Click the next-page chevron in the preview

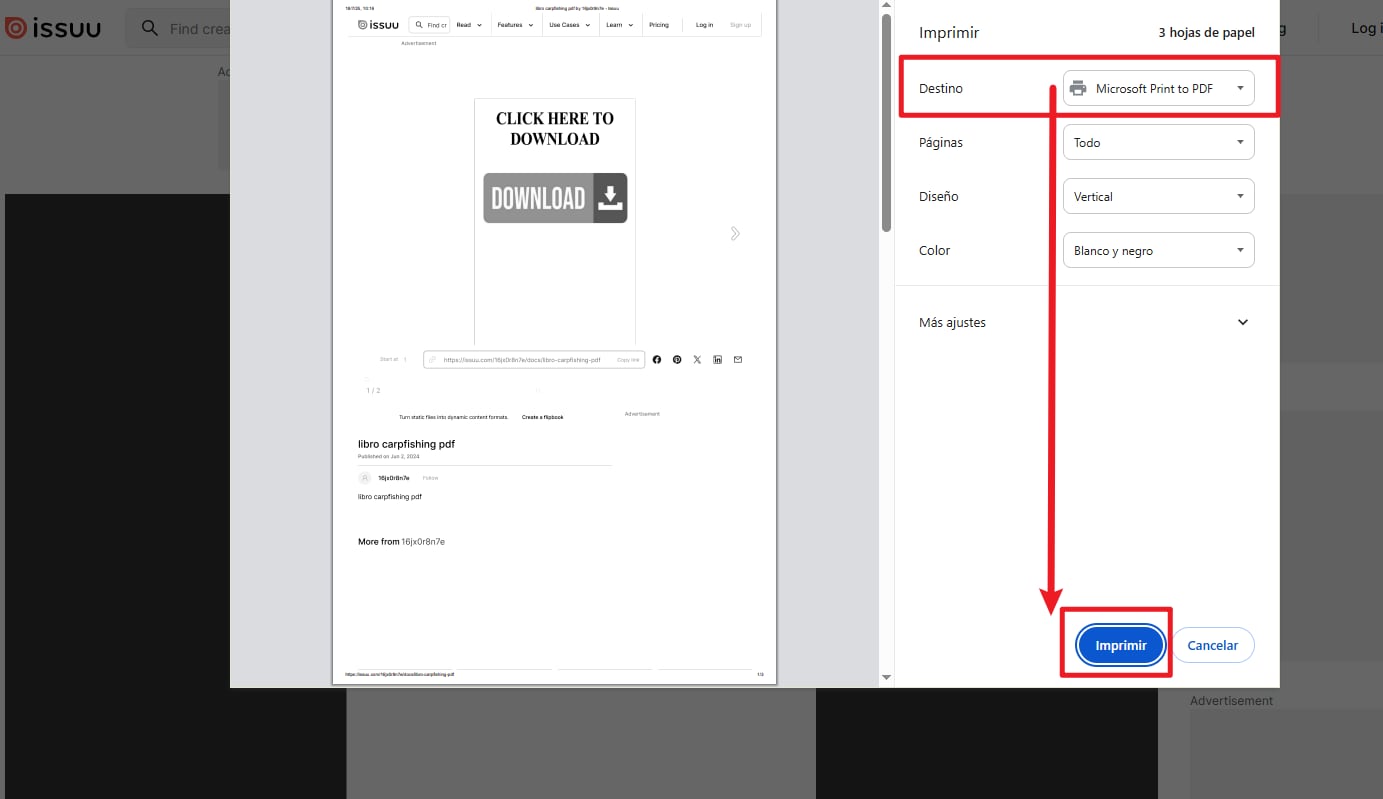coord(735,233)
